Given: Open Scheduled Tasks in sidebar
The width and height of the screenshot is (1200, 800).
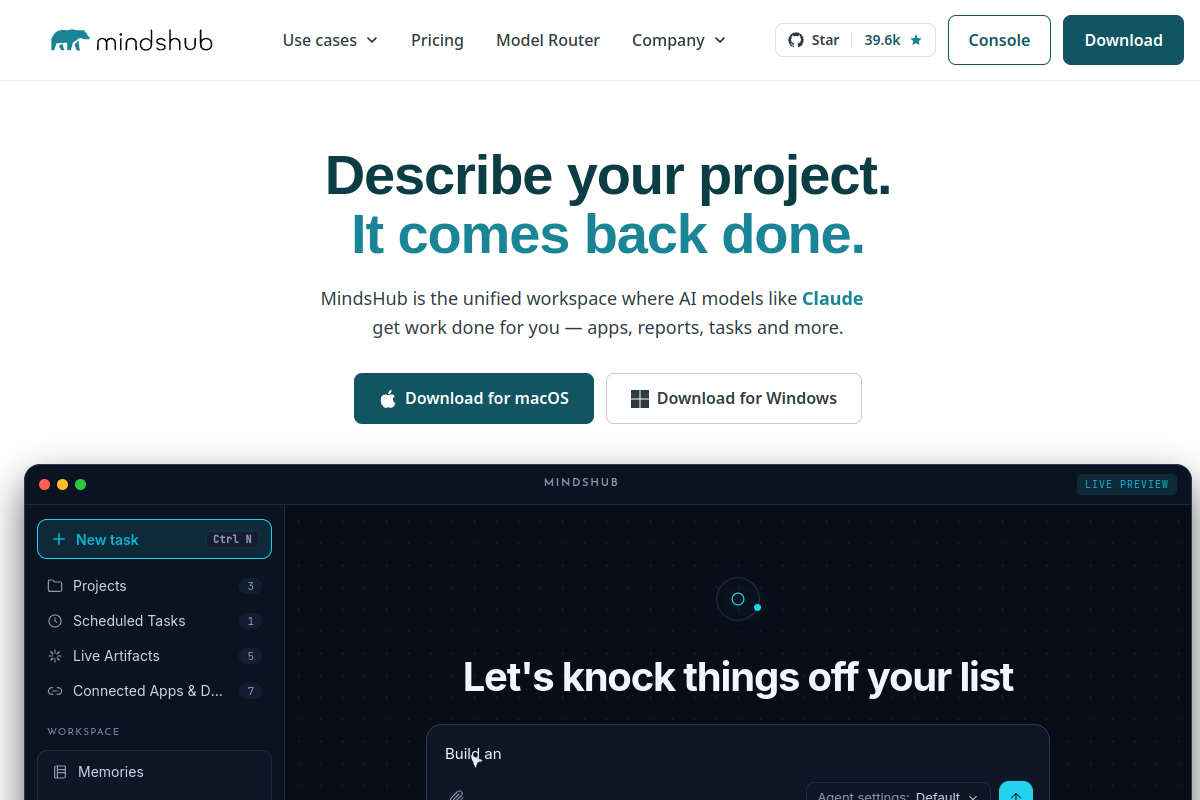Looking at the screenshot, I should (x=154, y=621).
